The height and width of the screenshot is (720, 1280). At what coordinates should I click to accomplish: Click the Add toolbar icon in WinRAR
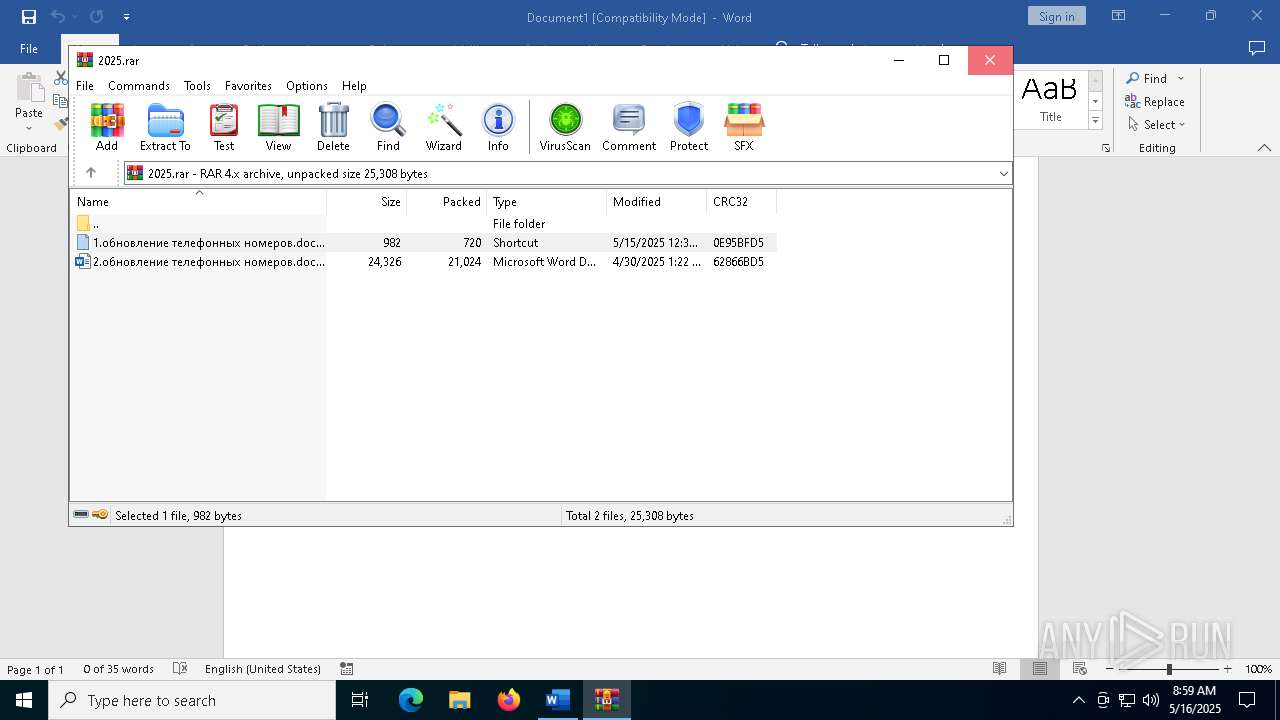107,127
